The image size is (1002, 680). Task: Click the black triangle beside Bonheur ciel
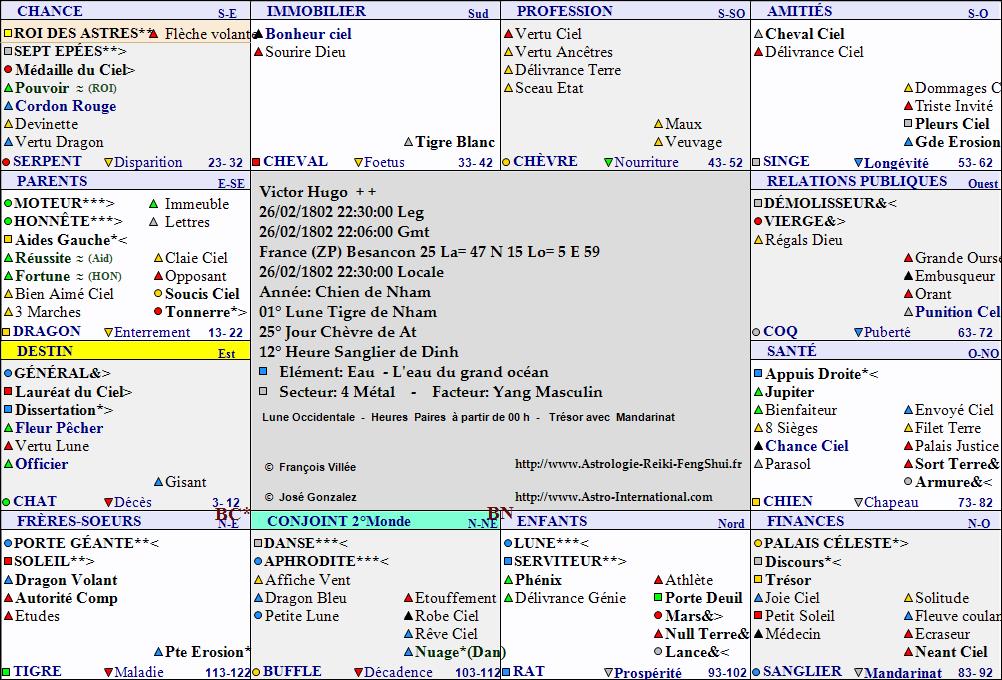click(258, 34)
